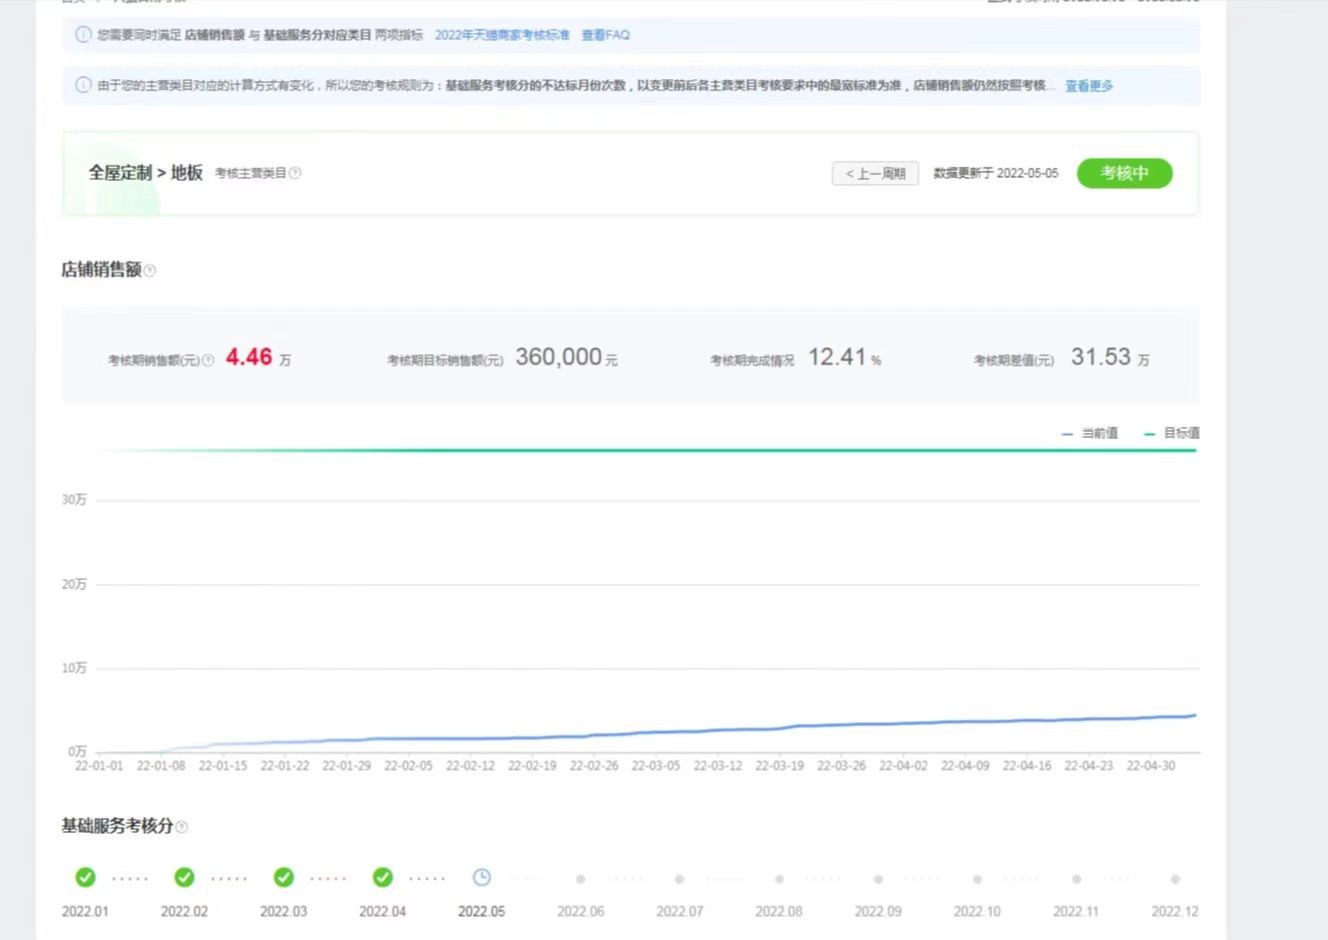
Task: Click the 22-04-30 x-axis date label
Action: 1150,766
